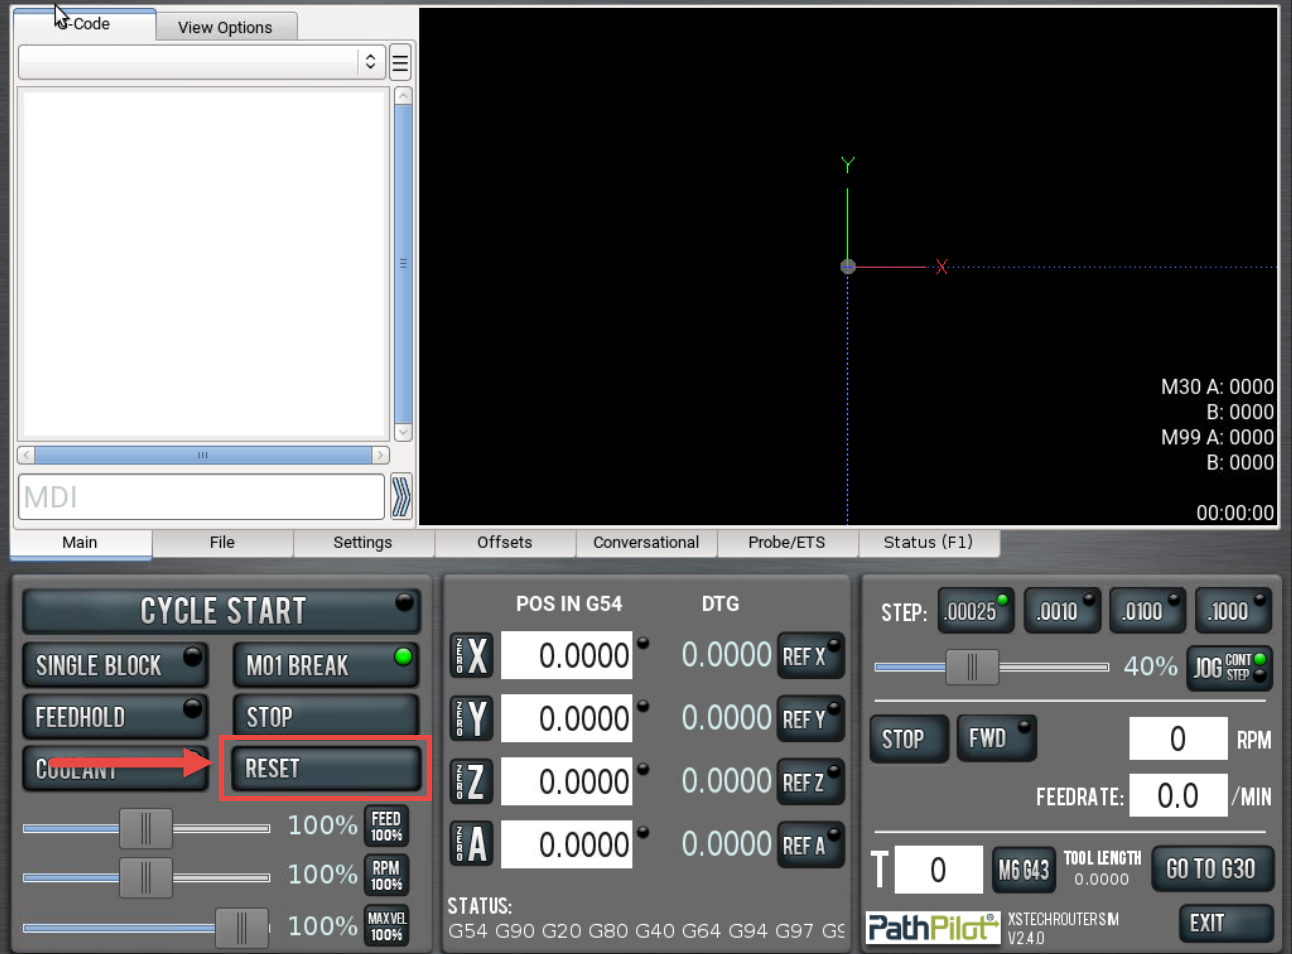
Task: Open the G-code file dropdown
Action: click(201, 62)
